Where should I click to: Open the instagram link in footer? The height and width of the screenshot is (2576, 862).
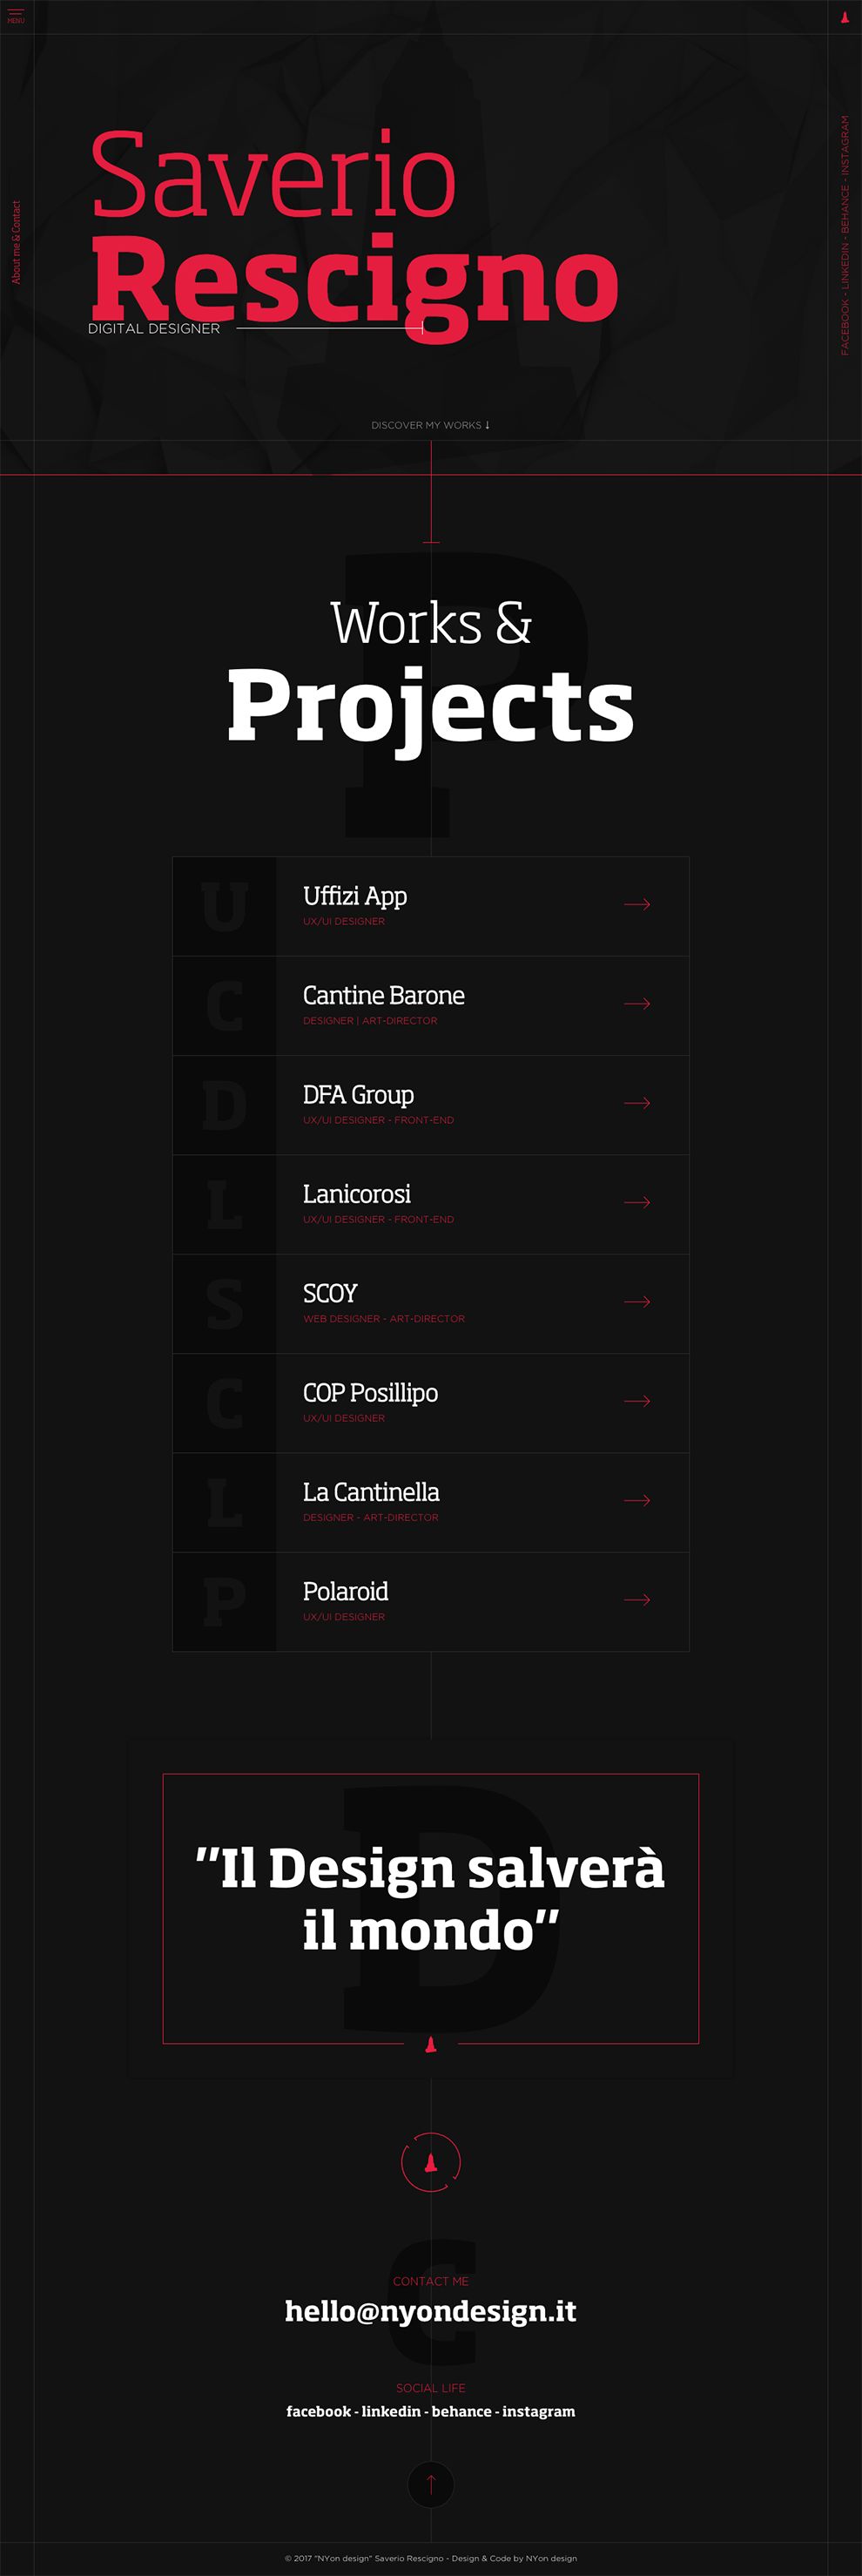pos(539,2411)
